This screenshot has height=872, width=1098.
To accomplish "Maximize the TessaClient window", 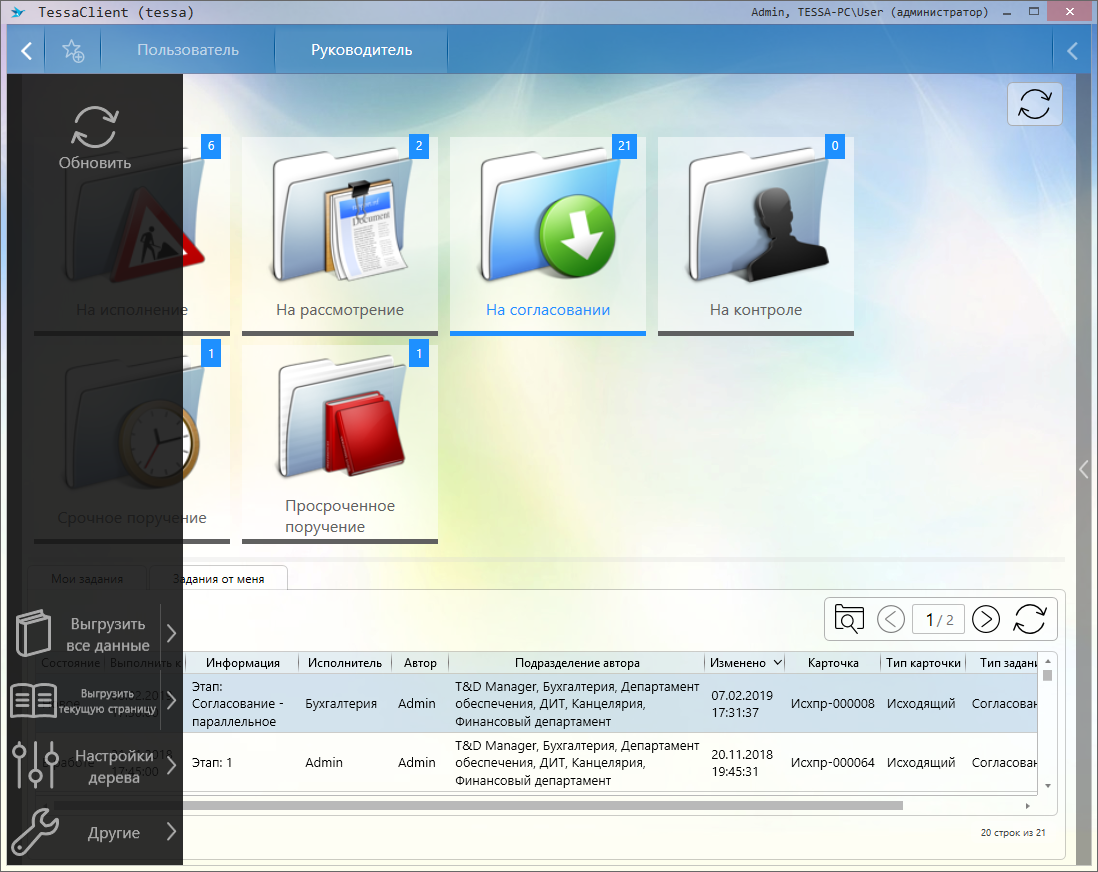I will point(1034,12).
